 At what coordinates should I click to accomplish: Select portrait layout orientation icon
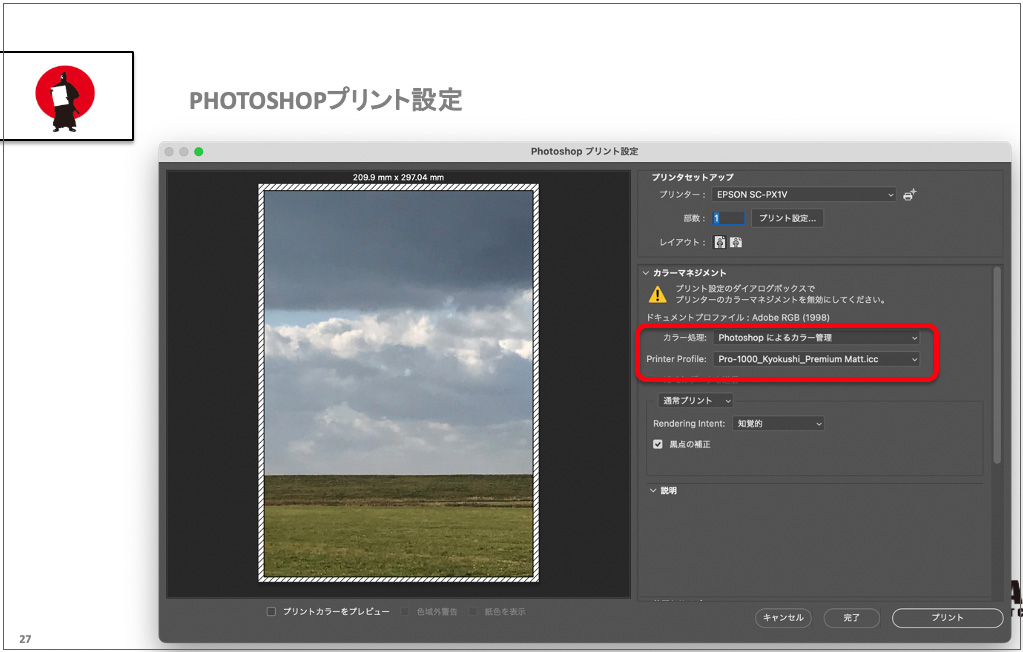point(720,242)
